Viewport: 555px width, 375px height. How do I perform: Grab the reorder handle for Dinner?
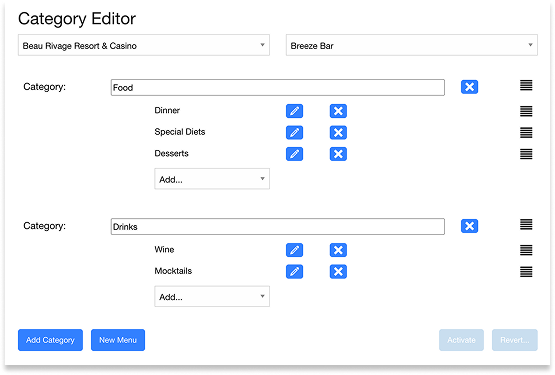526,111
